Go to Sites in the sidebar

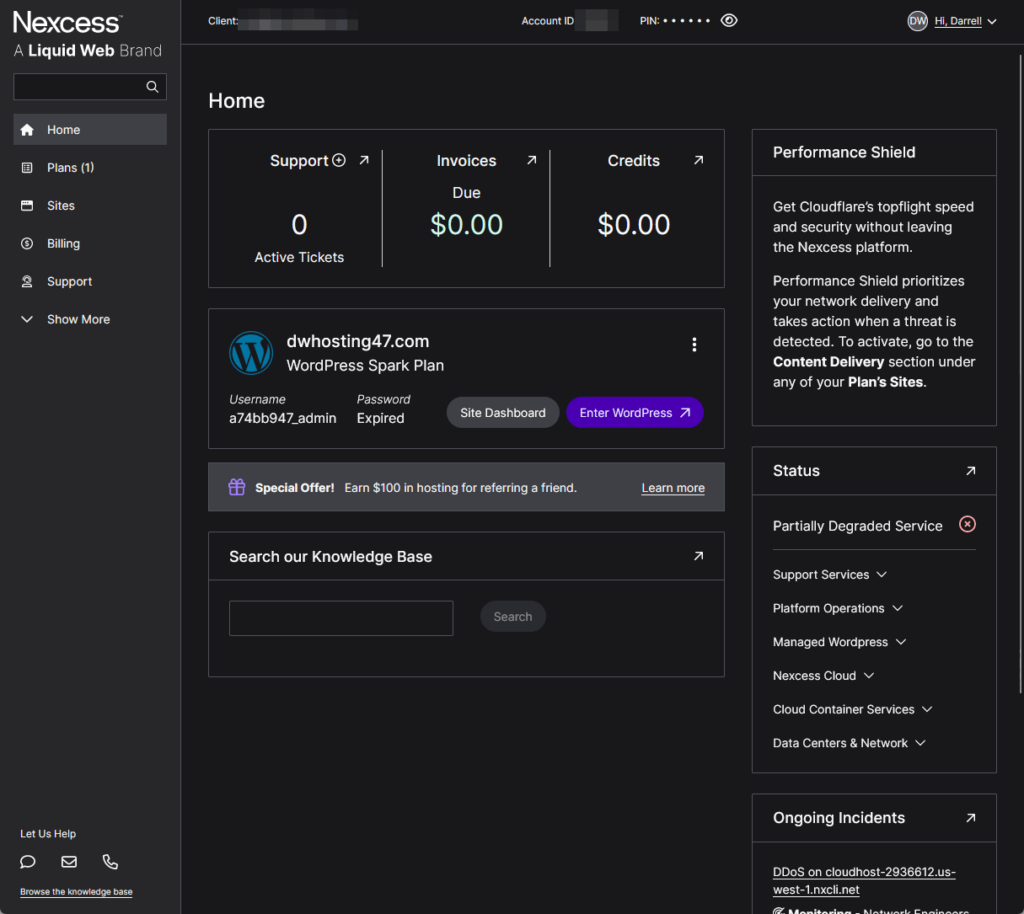pyautogui.click(x=90, y=206)
